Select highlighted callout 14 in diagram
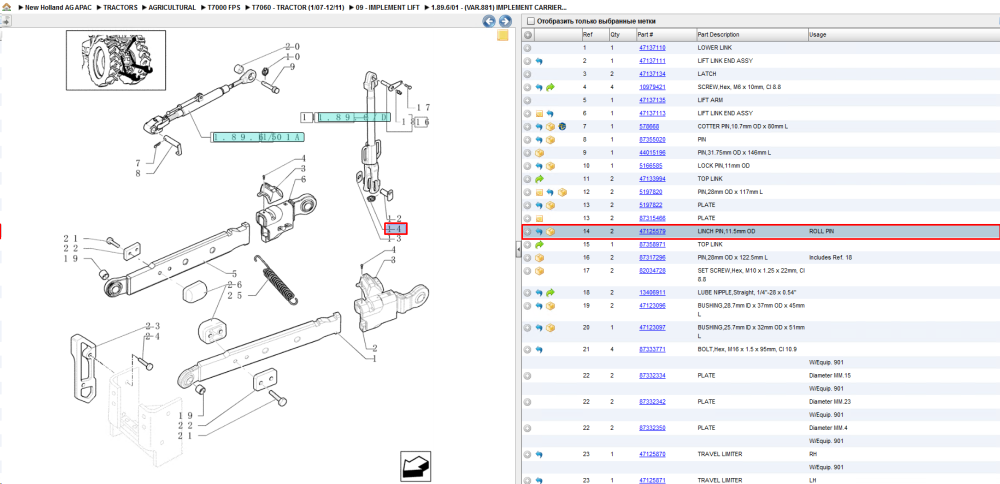The image size is (1000, 484). click(395, 228)
